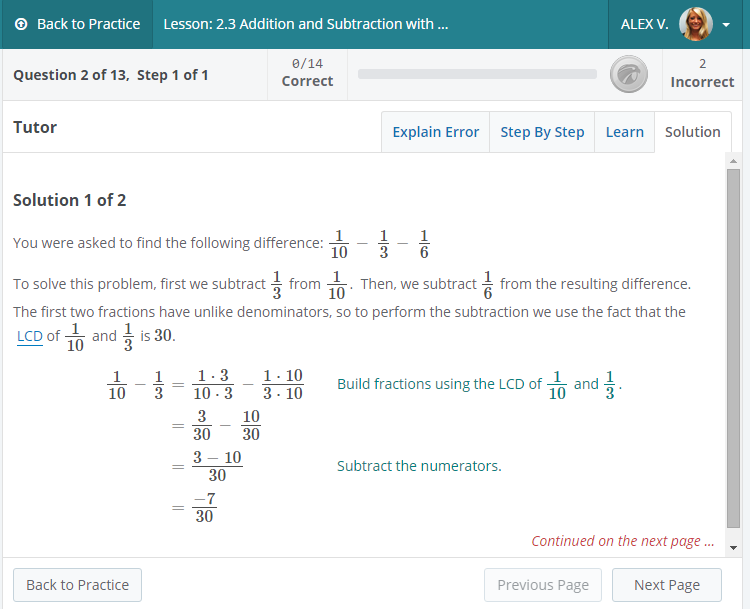
Task: Click Back to Practice in header
Action: pos(77,24)
